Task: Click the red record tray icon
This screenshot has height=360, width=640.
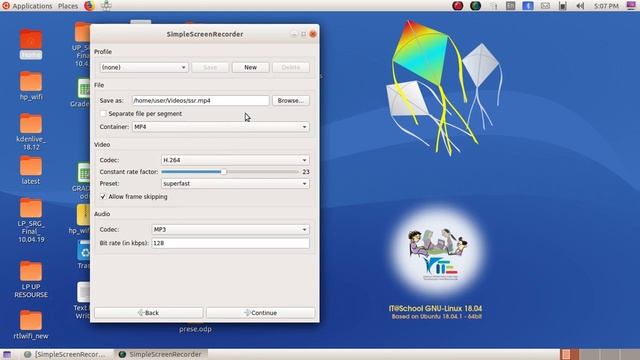Action: click(458, 6)
